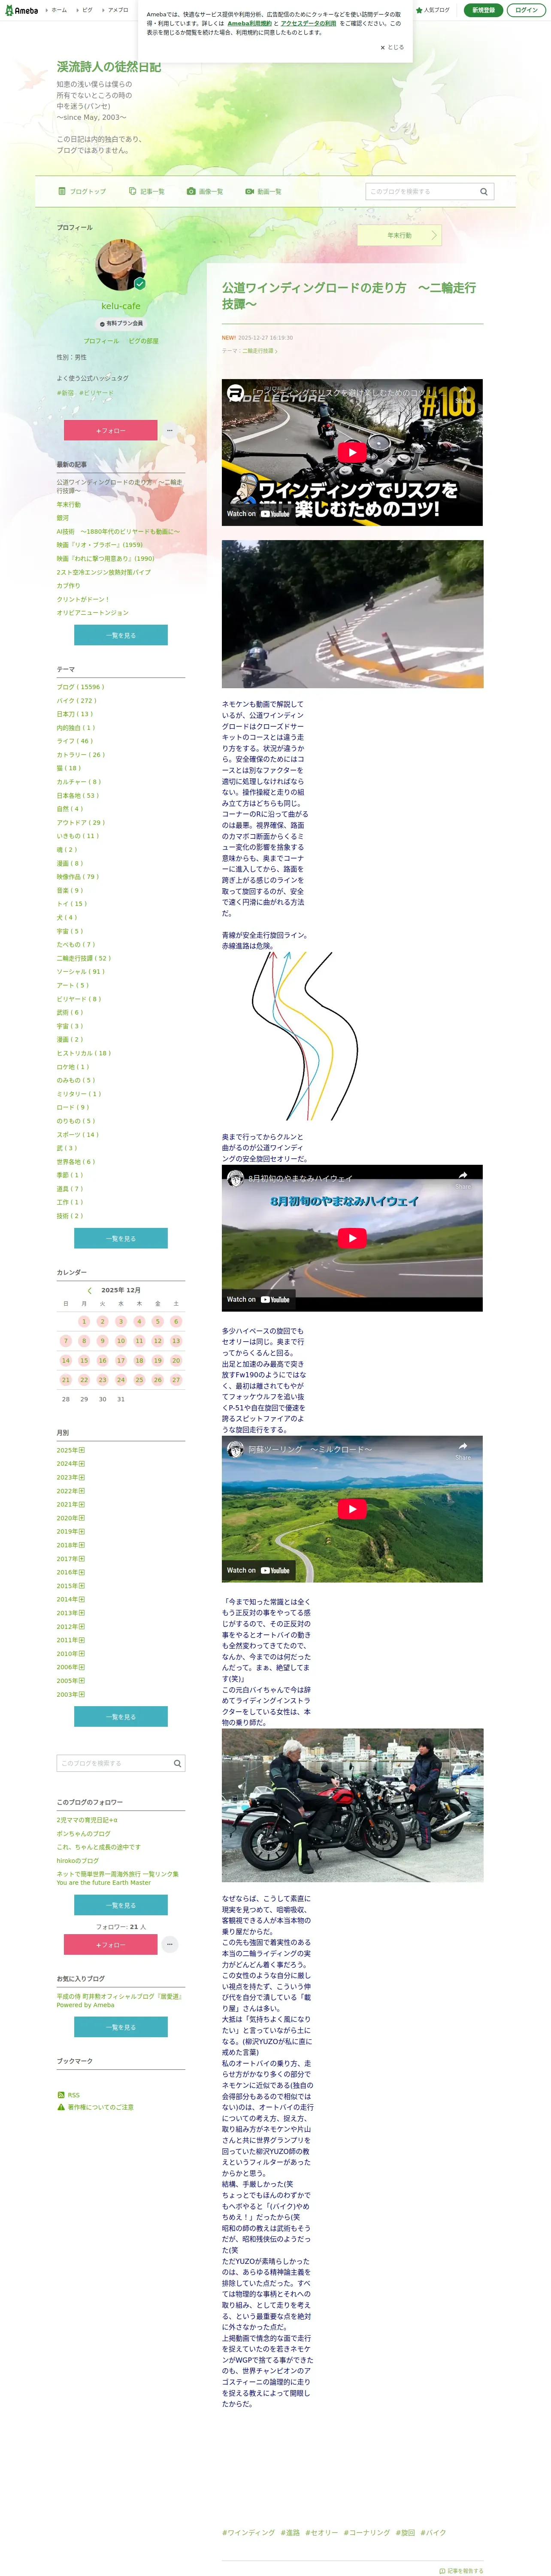
Task: Click 一覧を見る under 最新の記事
Action: tap(121, 635)
